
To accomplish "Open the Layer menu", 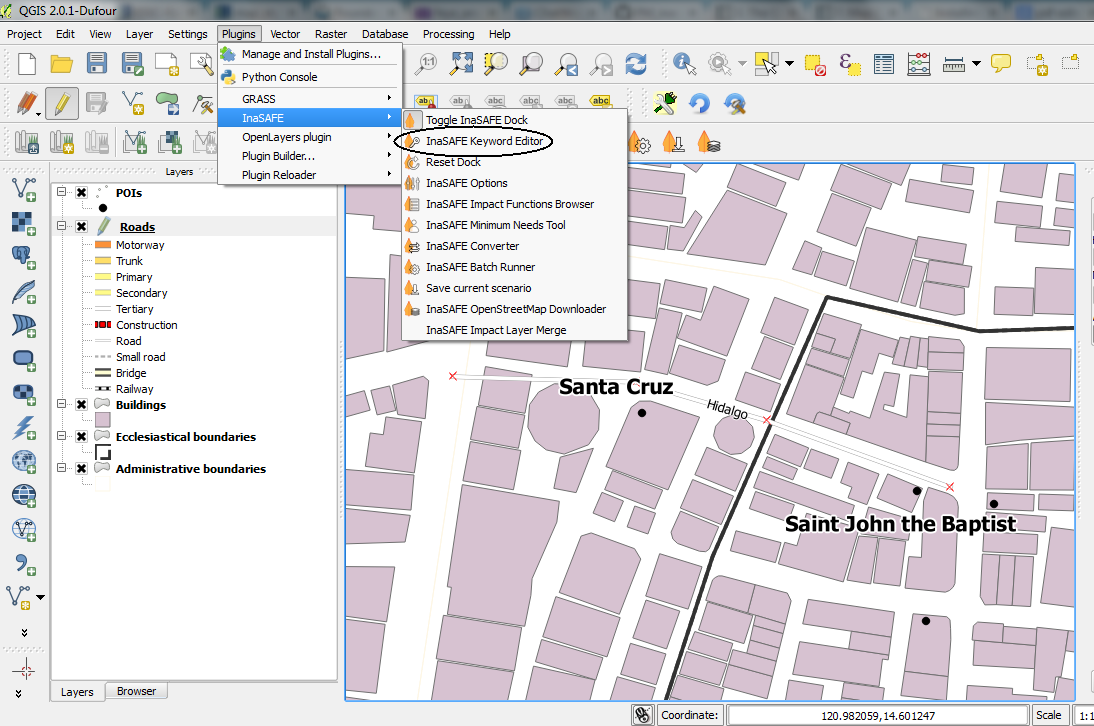I will pyautogui.click(x=139, y=34).
